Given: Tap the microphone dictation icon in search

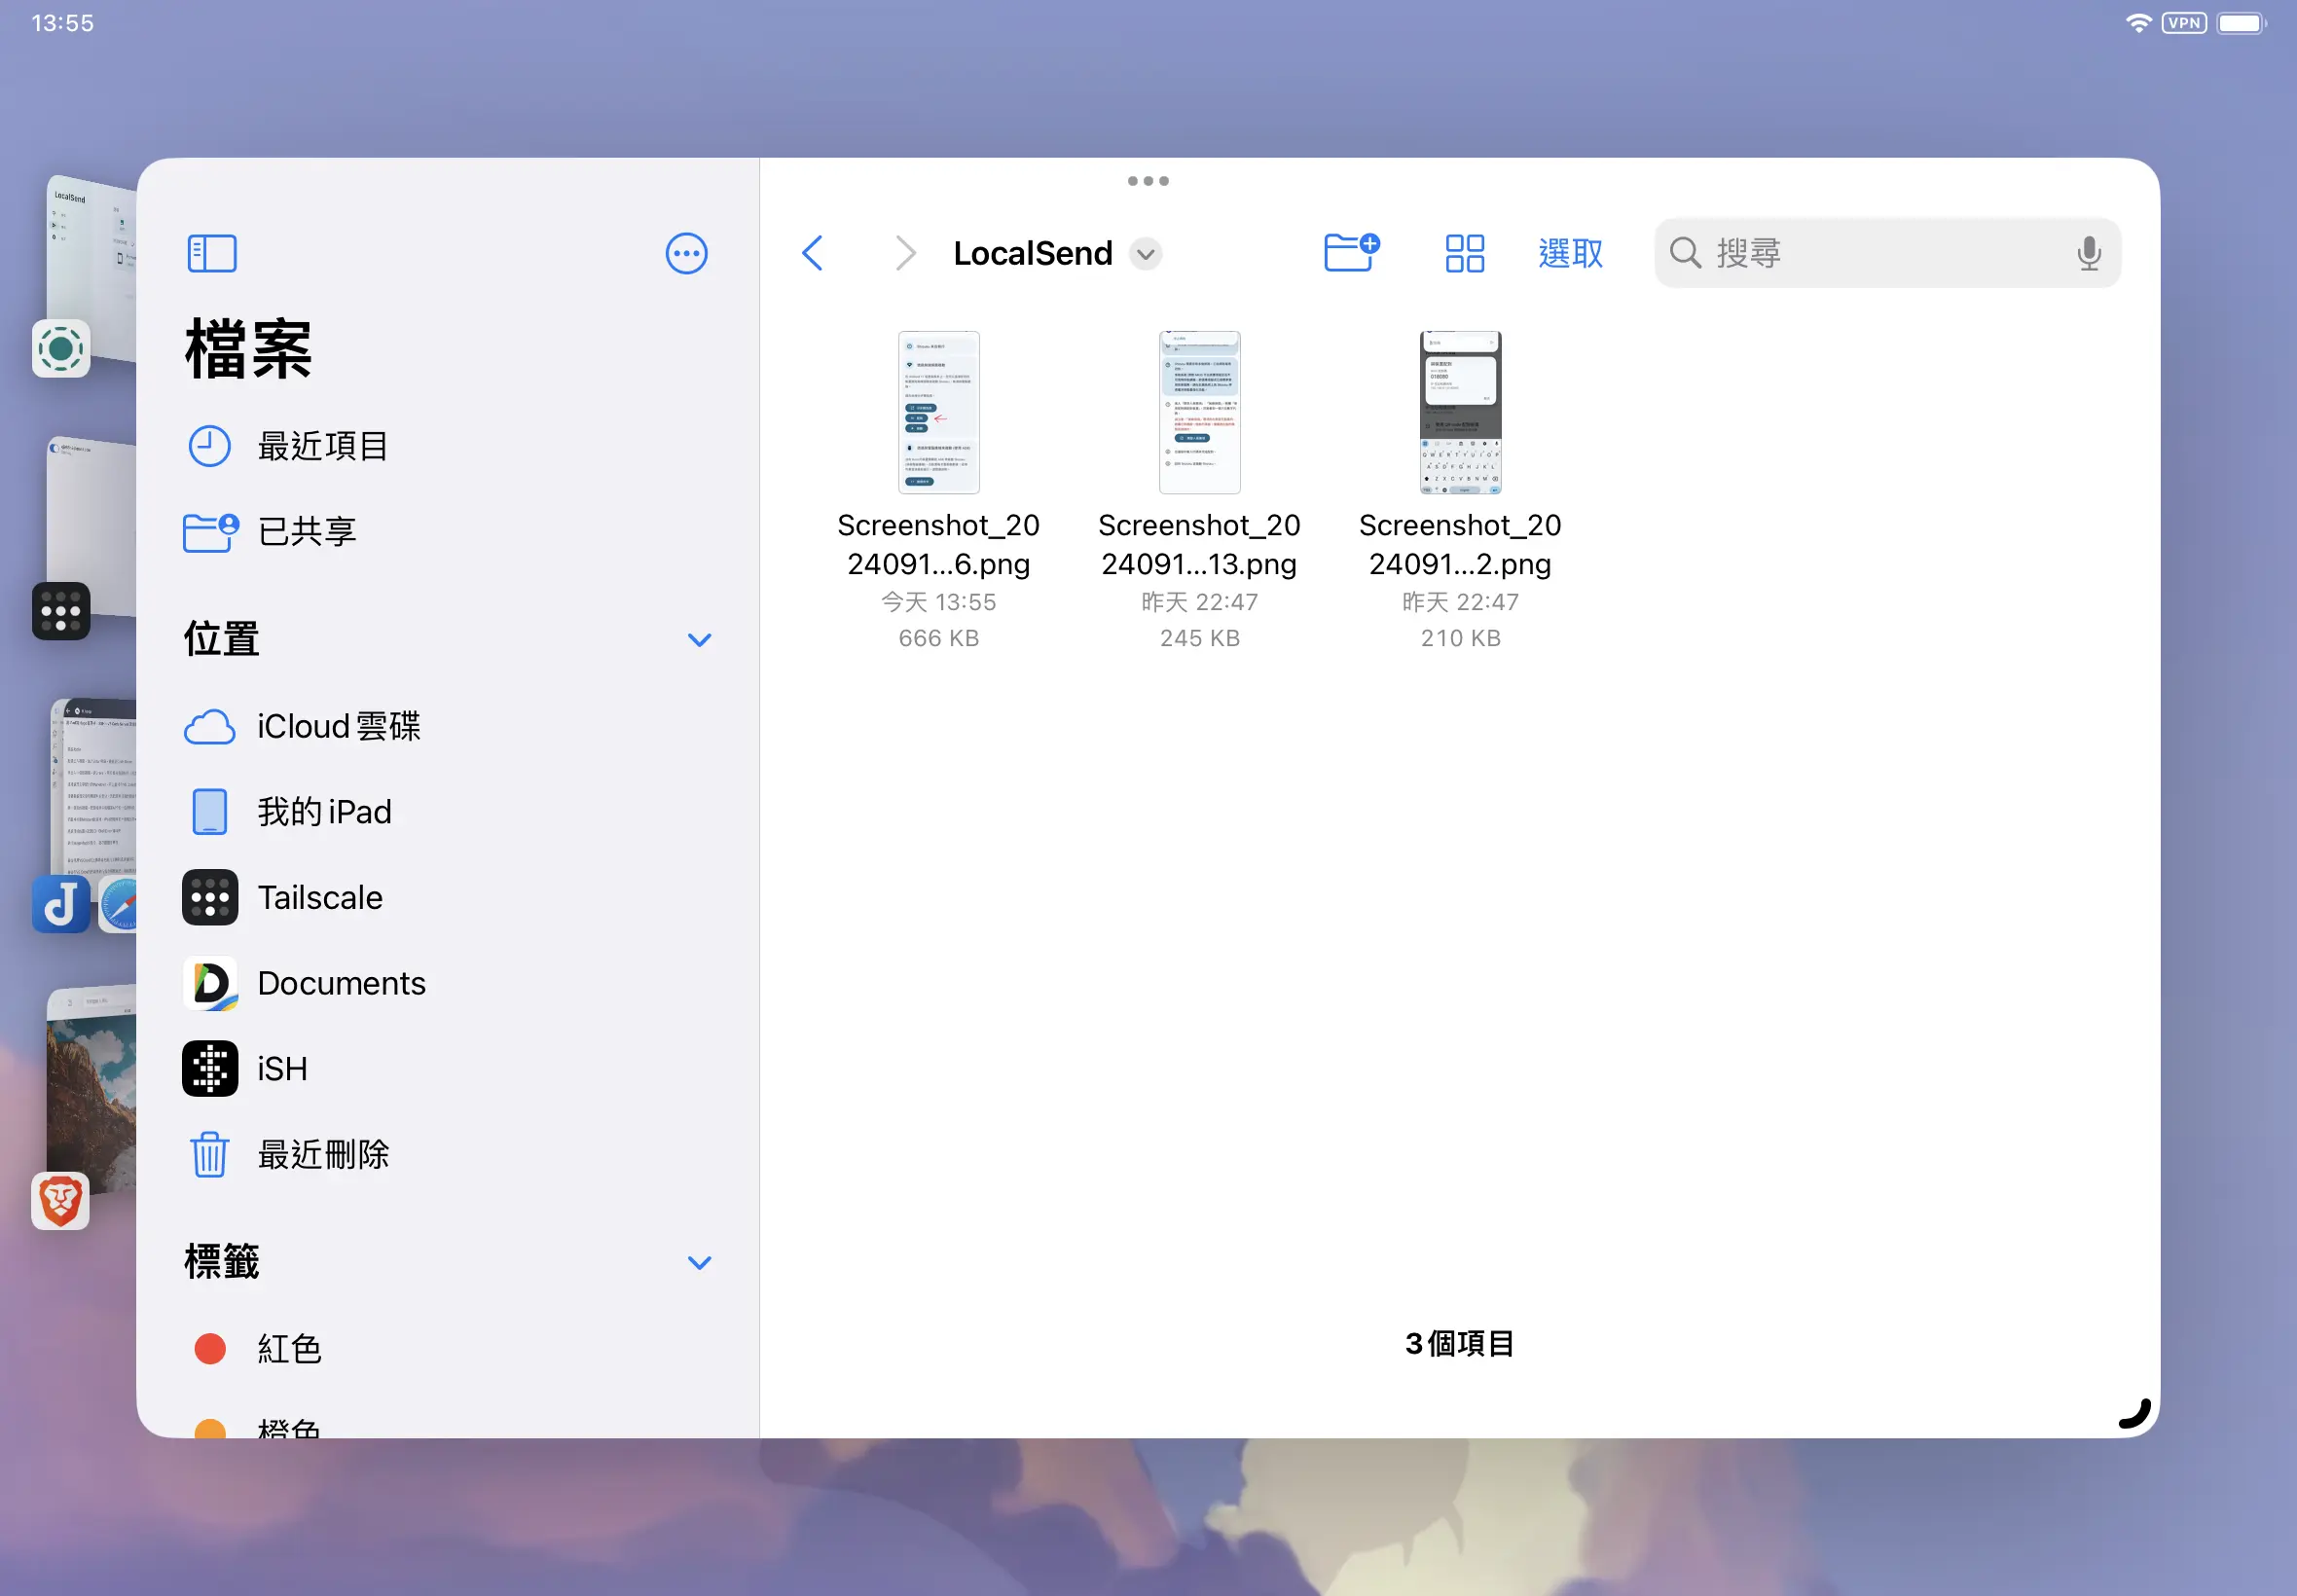Looking at the screenshot, I should click(2088, 253).
